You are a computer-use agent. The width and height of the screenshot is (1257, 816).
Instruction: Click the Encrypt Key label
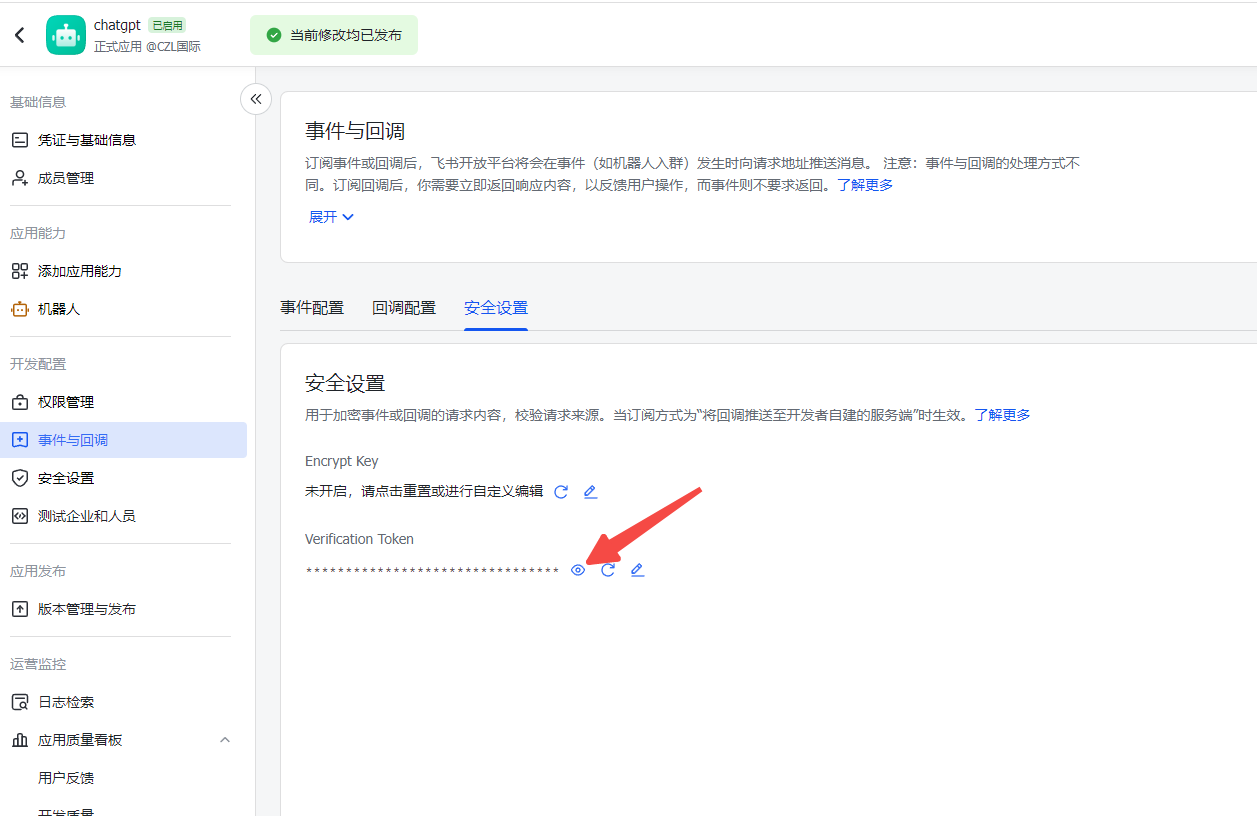pyautogui.click(x=342, y=461)
